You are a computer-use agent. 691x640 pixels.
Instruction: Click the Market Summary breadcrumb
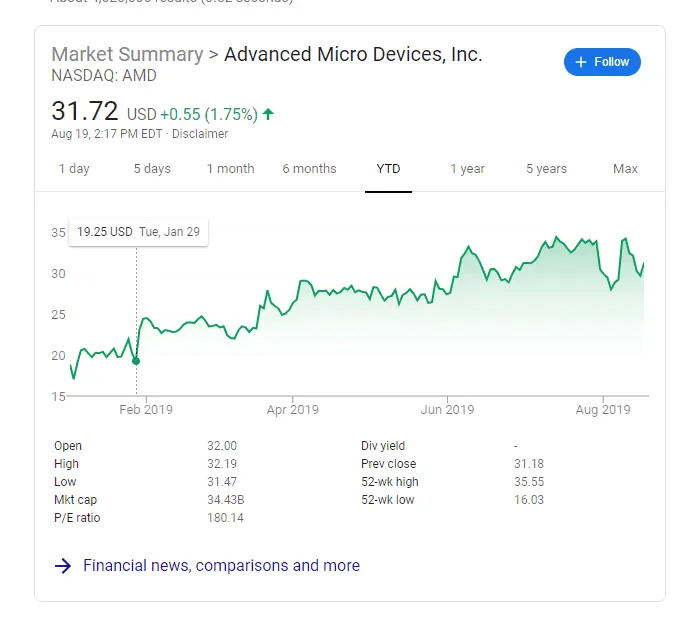[126, 54]
